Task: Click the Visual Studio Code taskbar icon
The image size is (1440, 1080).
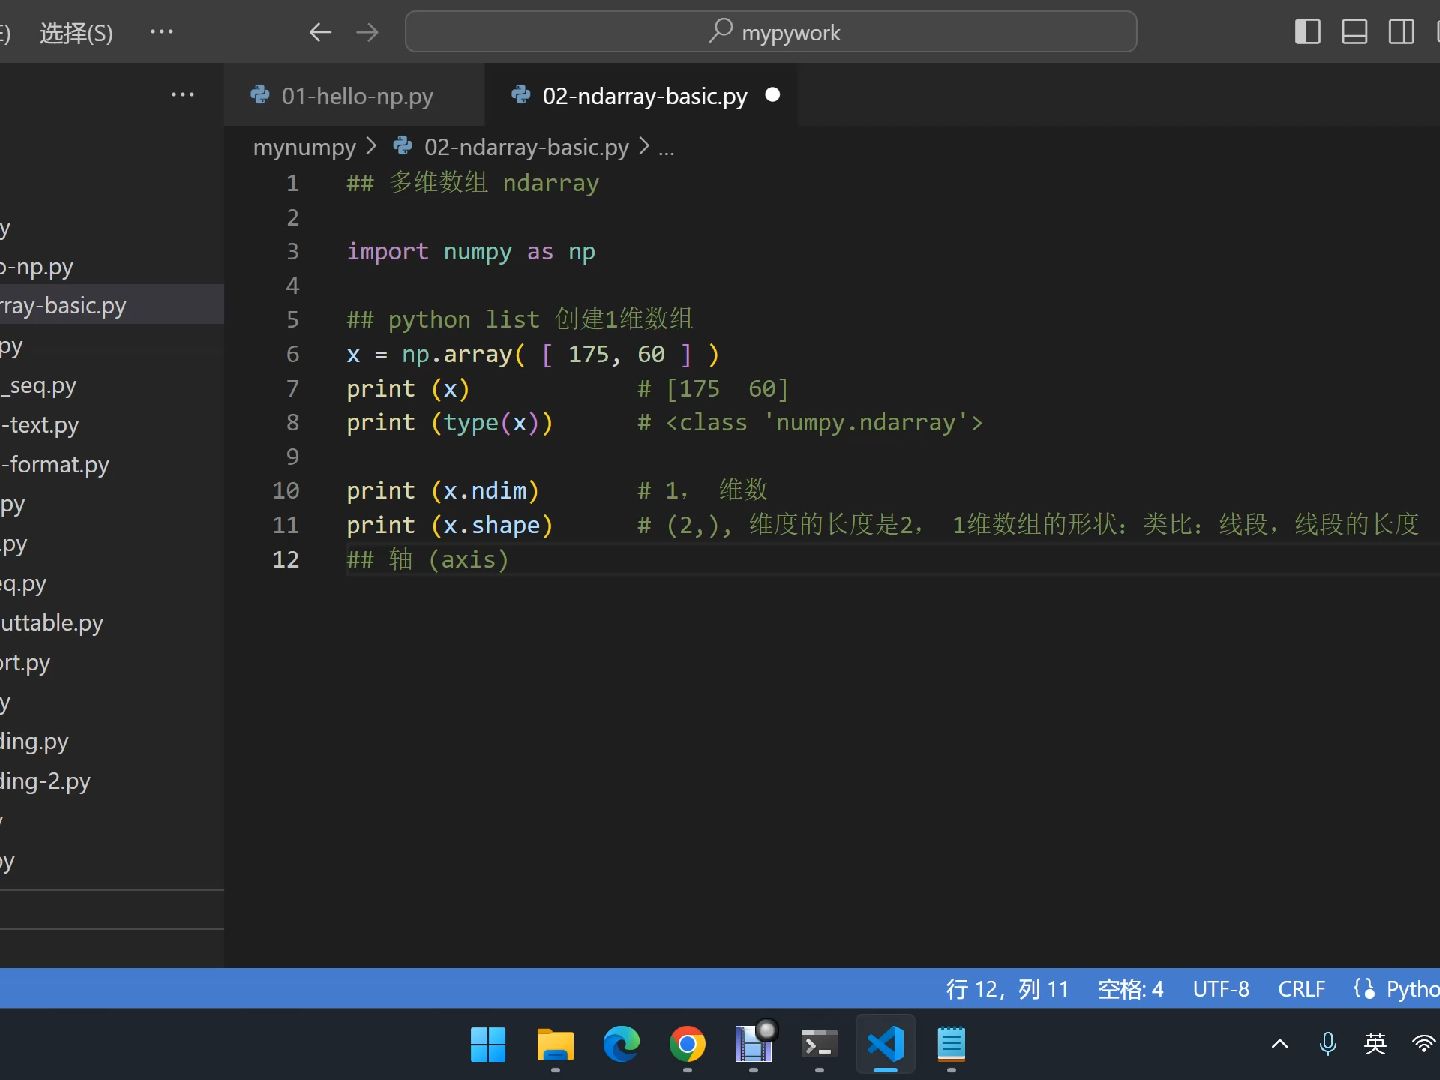Action: 886,1045
